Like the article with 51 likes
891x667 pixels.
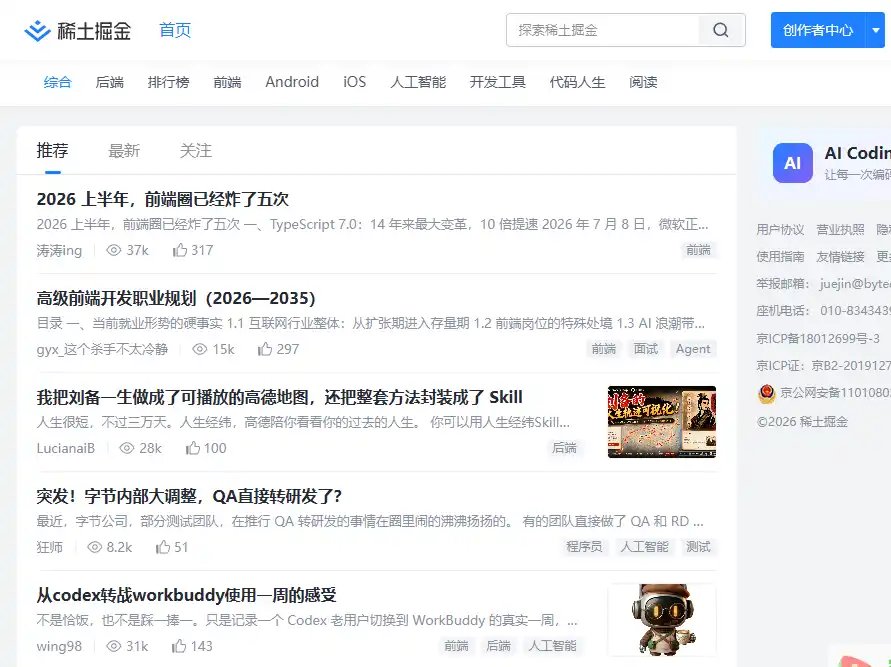tap(163, 547)
